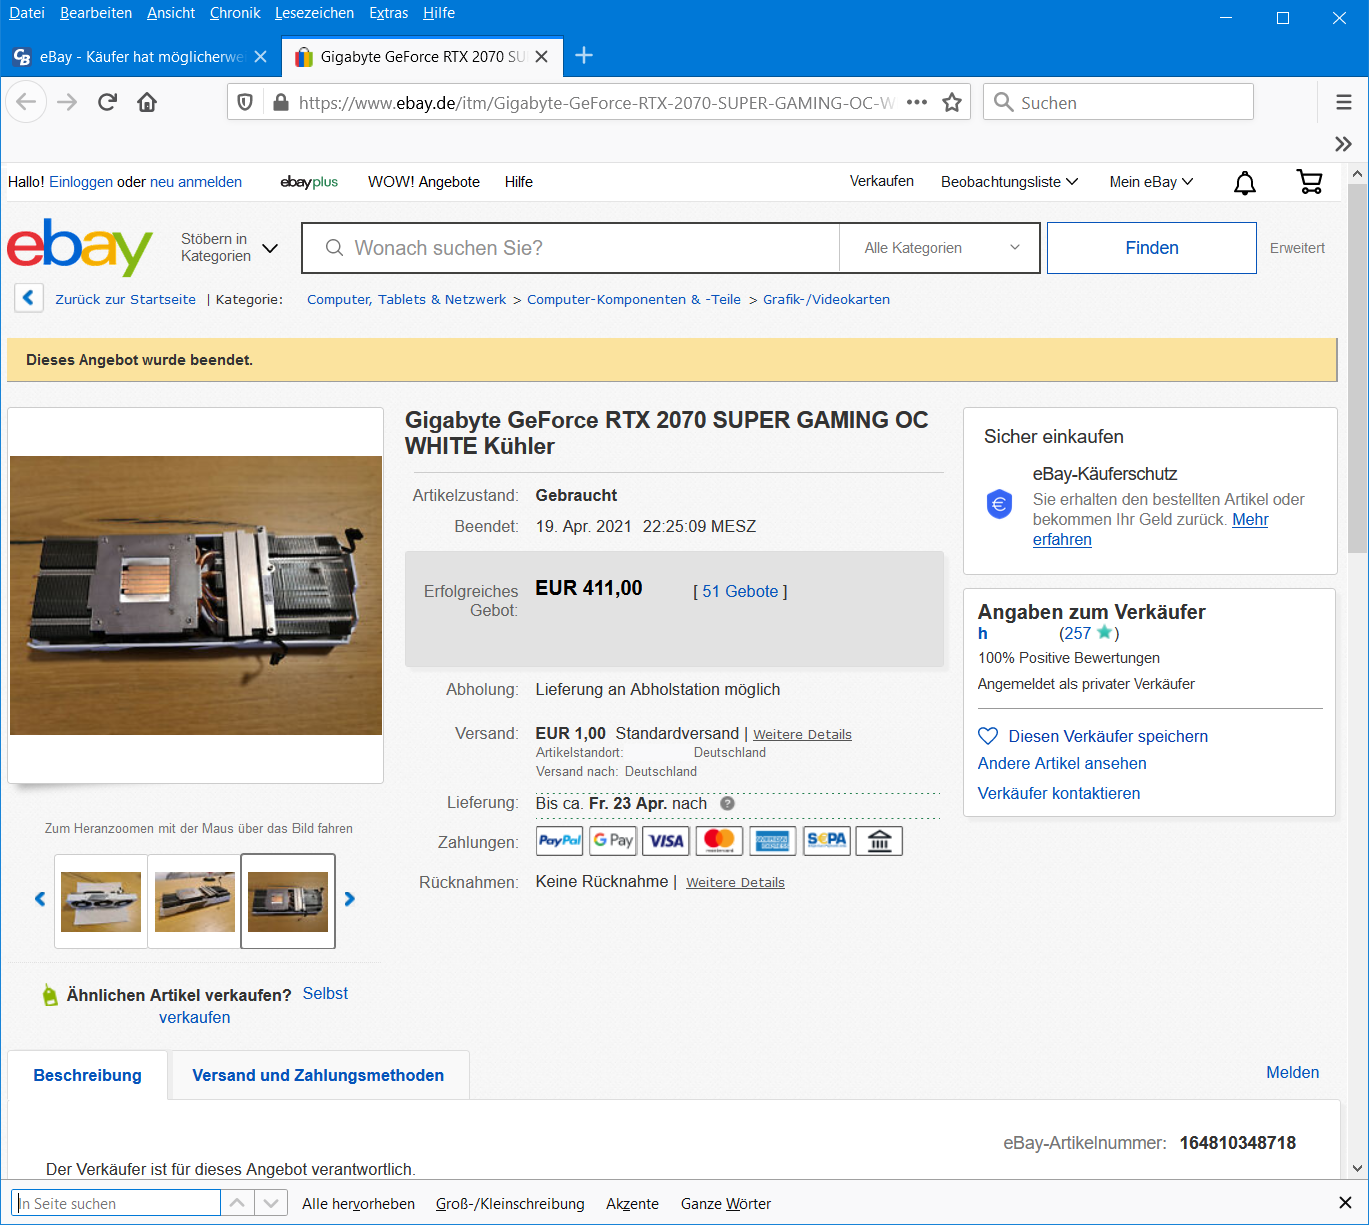Click the bank transfer payment icon
1369x1225 pixels.
[879, 841]
